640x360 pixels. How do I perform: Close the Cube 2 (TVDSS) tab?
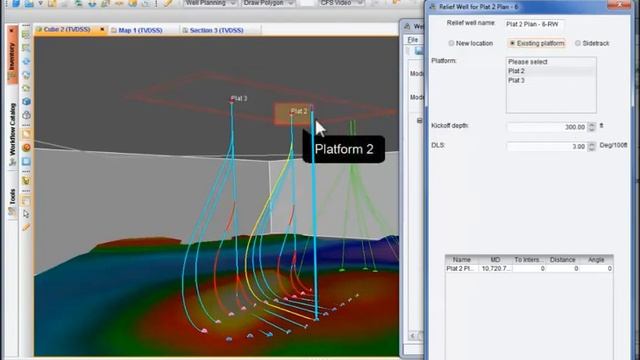102,29
